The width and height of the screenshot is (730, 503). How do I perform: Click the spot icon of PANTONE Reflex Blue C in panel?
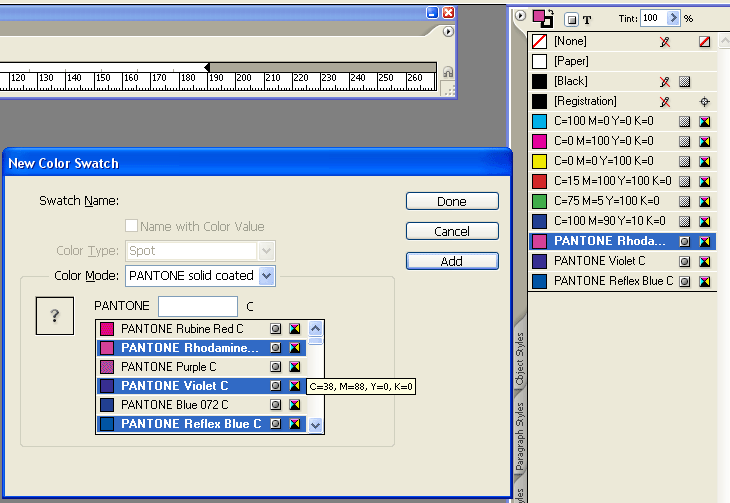(684, 281)
